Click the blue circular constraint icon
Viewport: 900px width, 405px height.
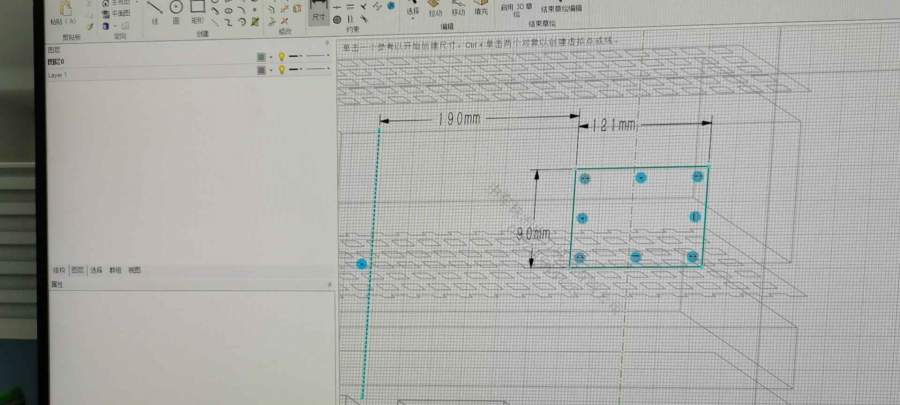tap(391, 6)
